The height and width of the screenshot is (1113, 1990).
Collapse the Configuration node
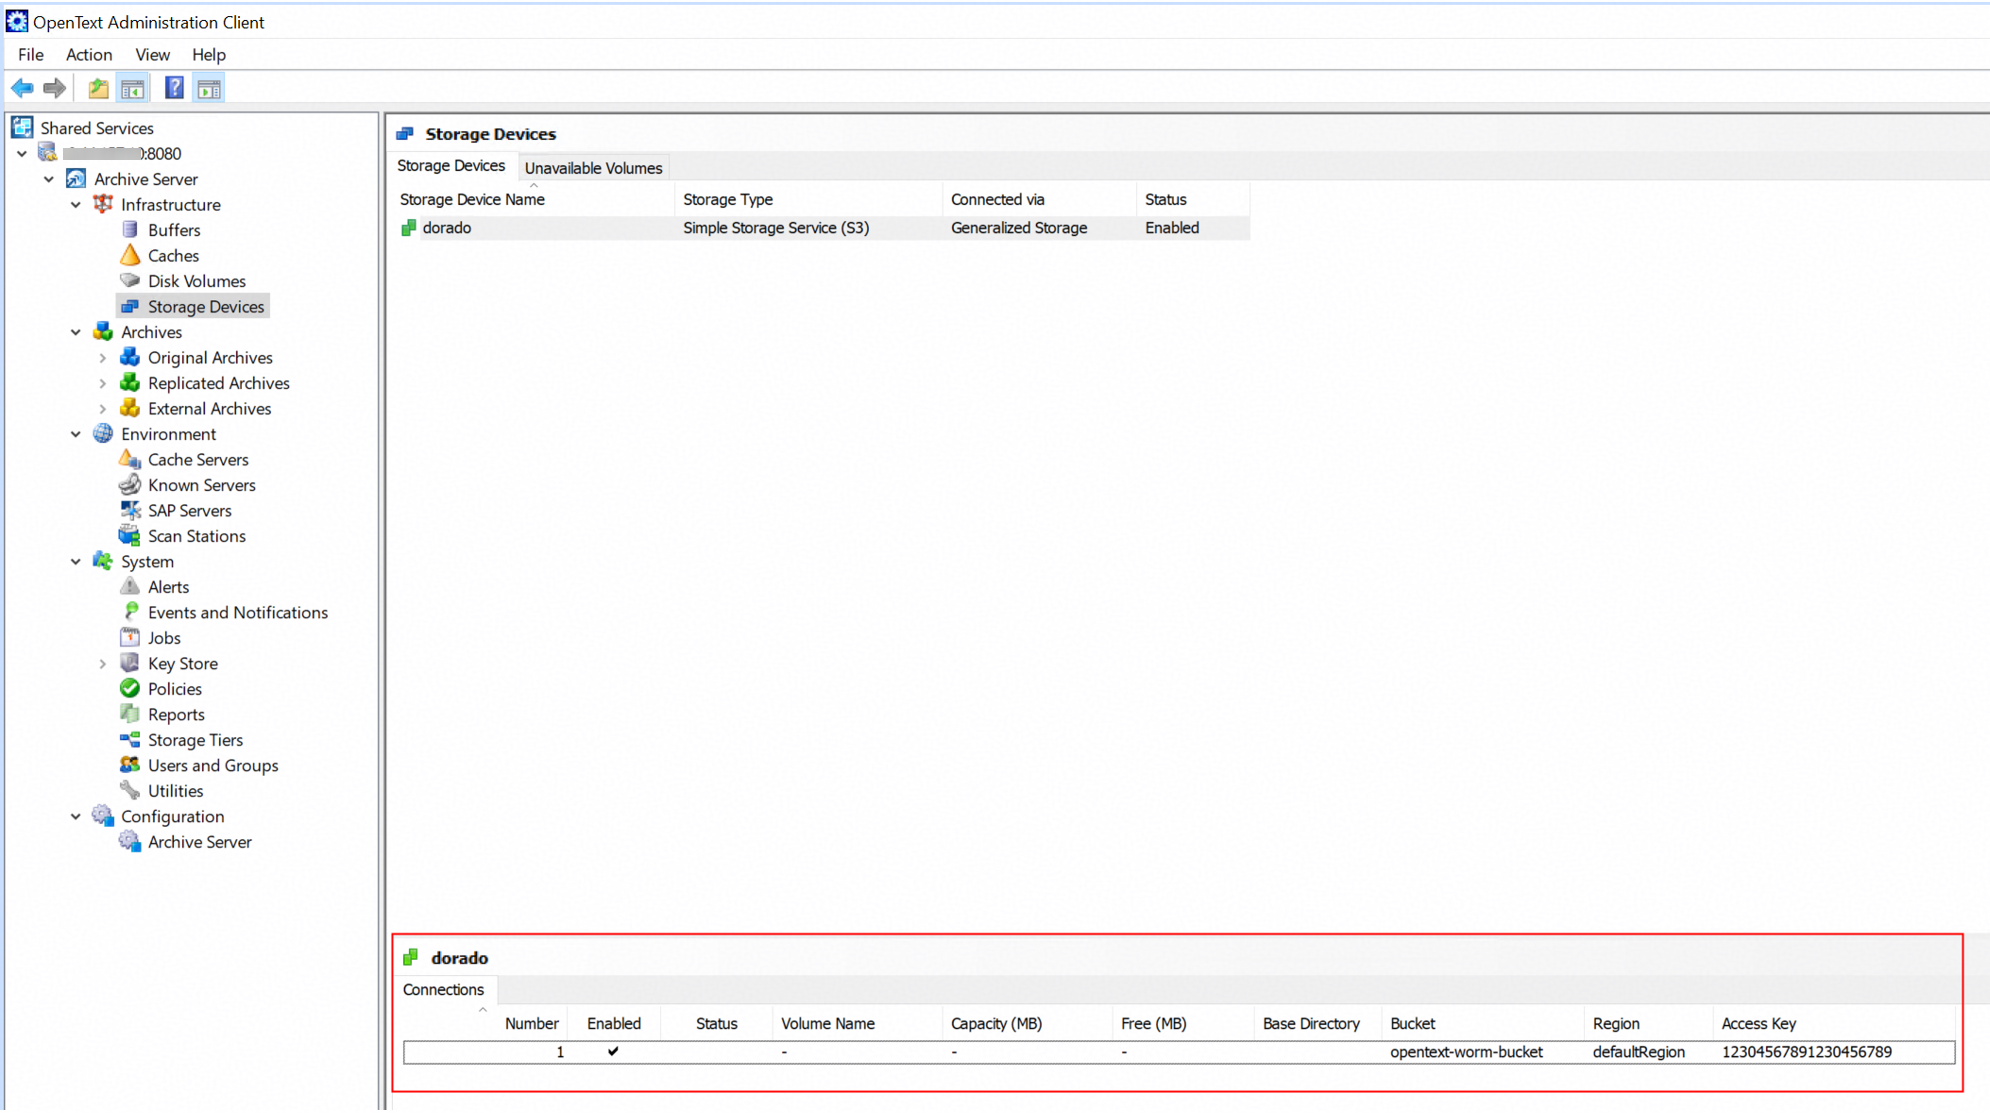[x=76, y=817]
